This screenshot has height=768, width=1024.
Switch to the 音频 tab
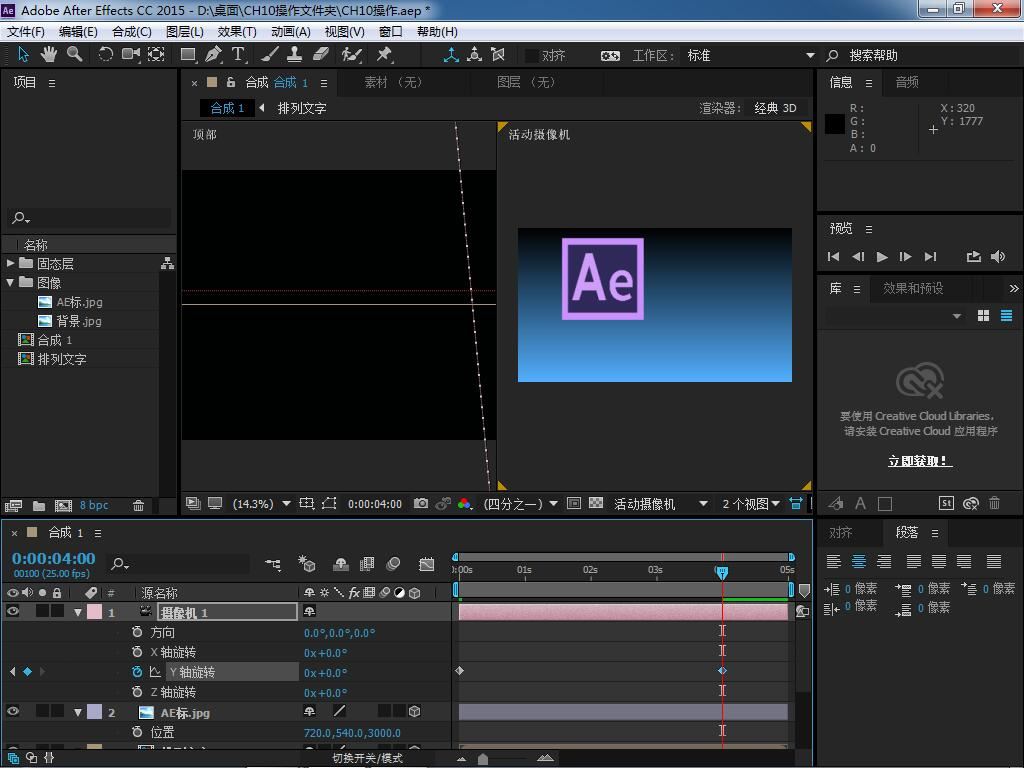point(907,82)
